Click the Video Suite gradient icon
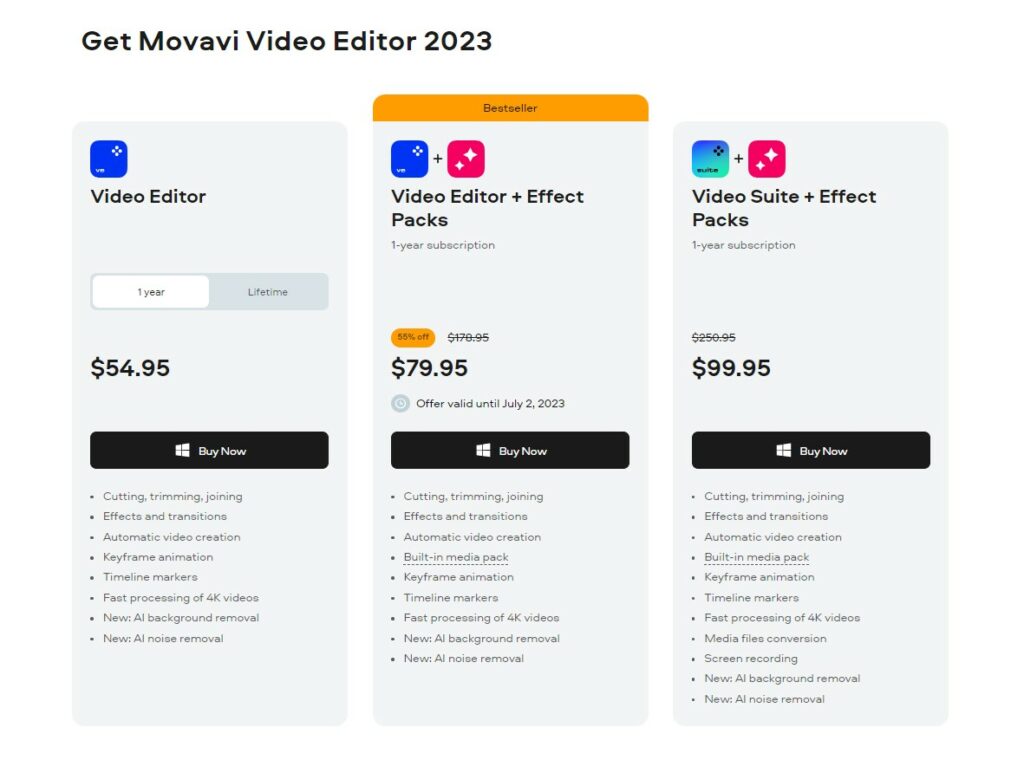 (711, 159)
